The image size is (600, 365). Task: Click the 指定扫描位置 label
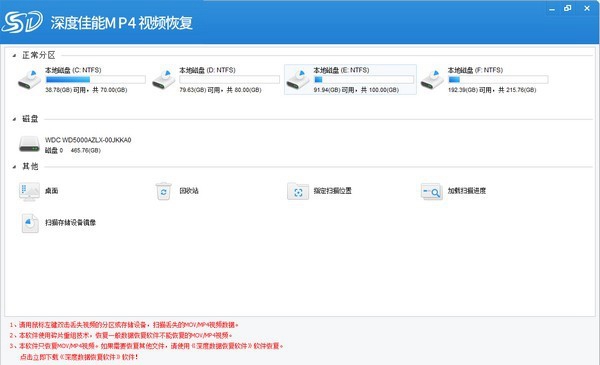click(x=333, y=191)
